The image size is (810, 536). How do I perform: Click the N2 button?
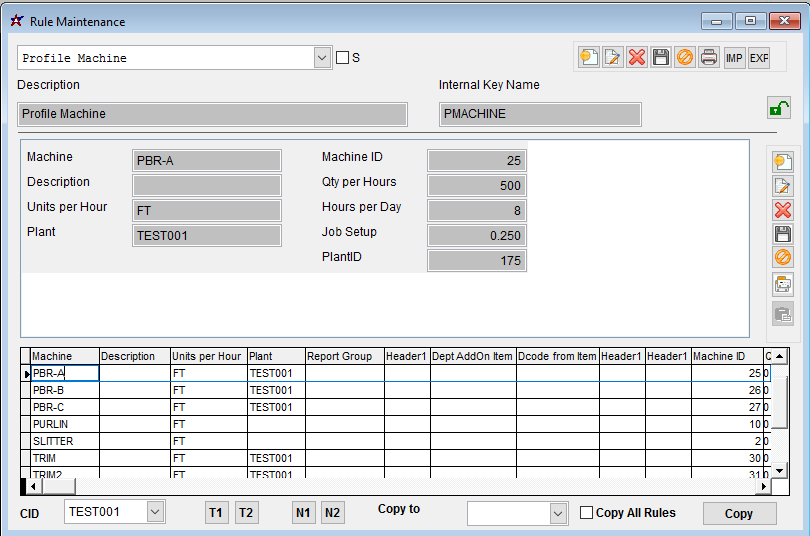coord(333,513)
